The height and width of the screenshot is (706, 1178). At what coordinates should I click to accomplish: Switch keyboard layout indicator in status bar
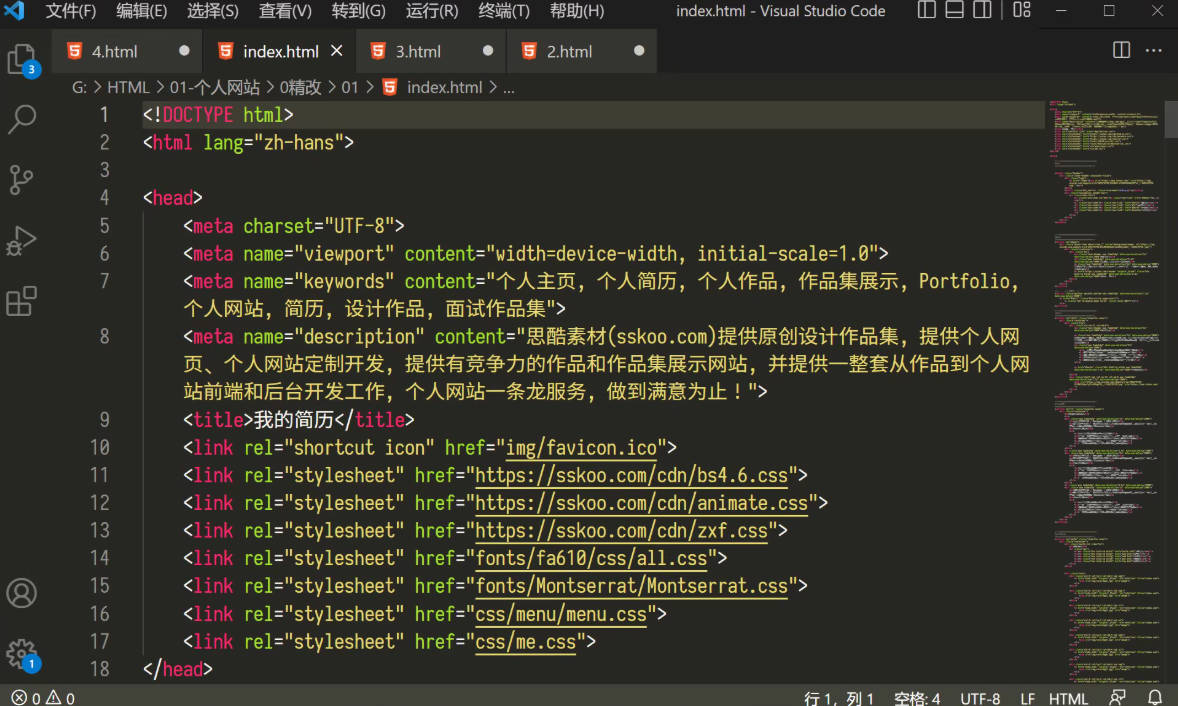(x=1116, y=697)
